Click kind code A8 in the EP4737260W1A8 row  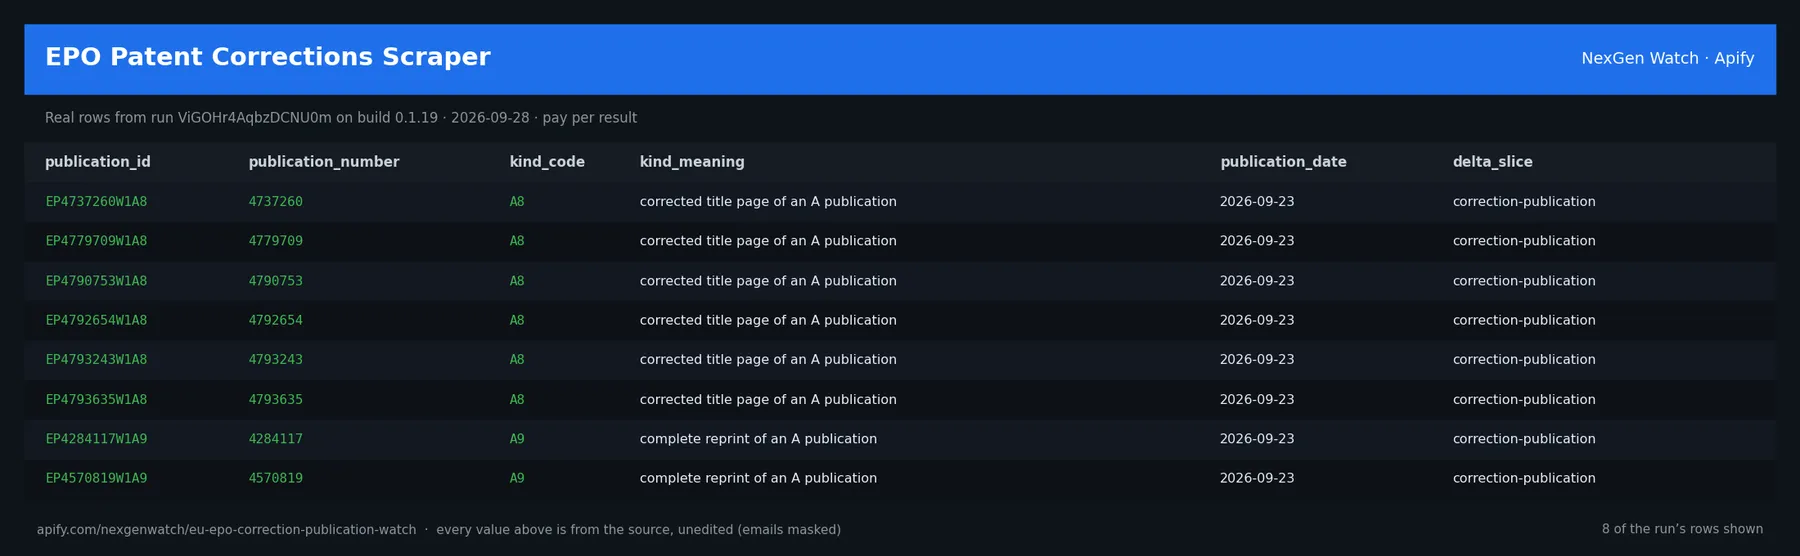tap(517, 202)
